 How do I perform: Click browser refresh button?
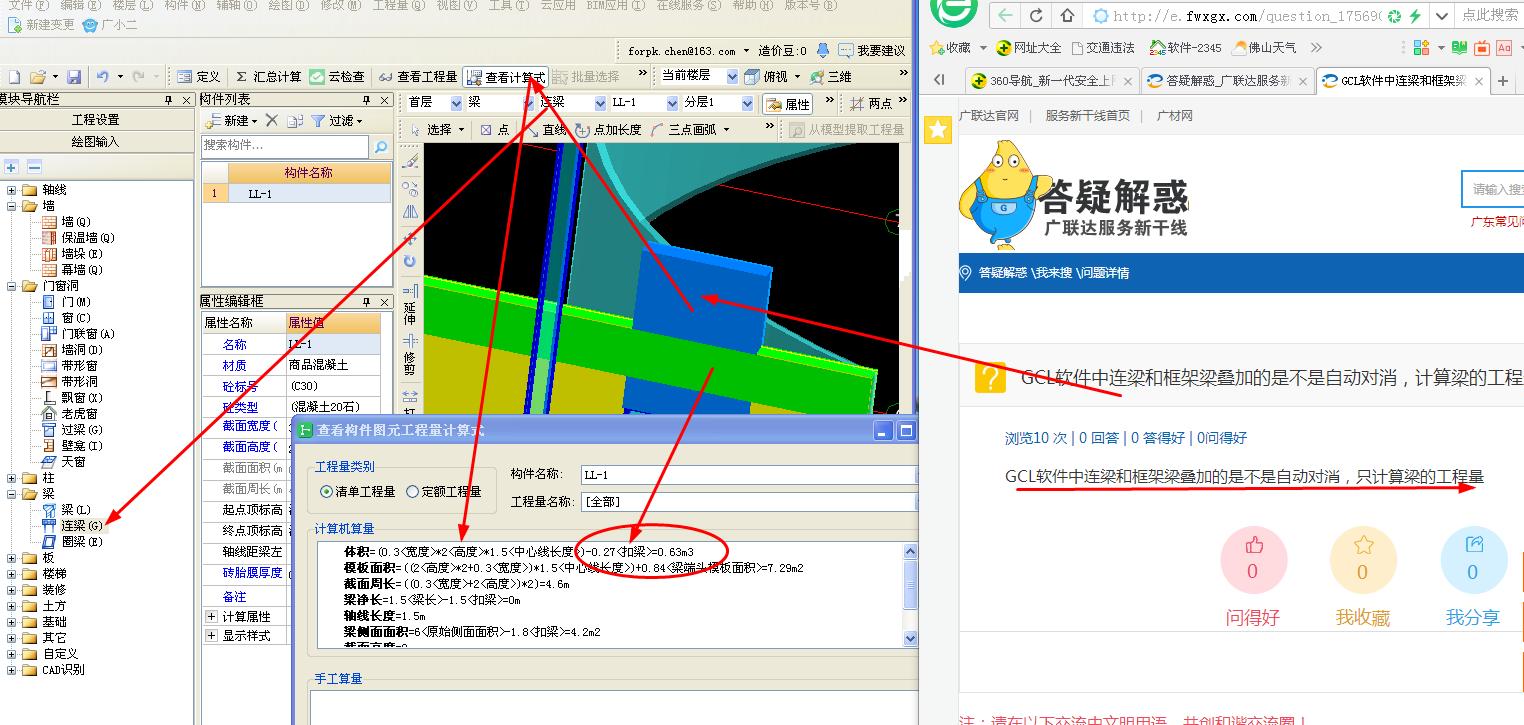pos(1036,16)
